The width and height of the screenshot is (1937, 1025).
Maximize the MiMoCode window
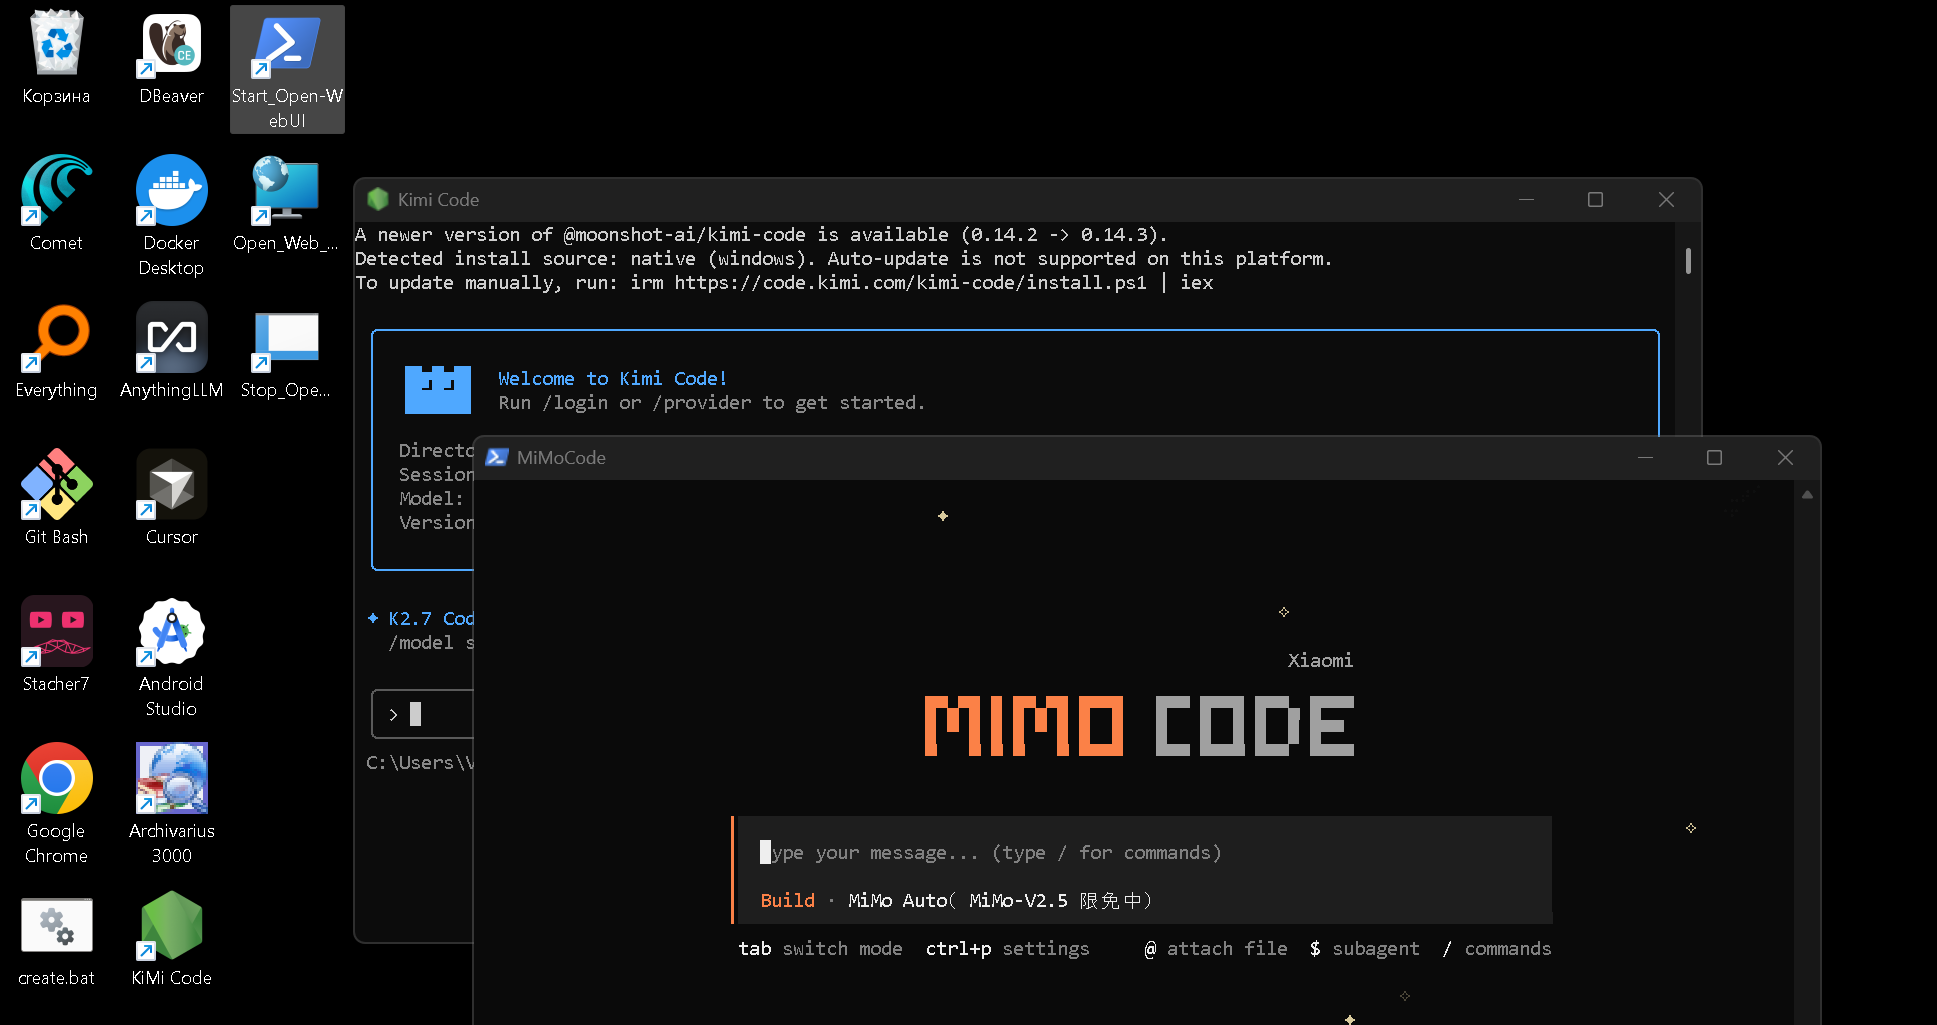[1714, 457]
